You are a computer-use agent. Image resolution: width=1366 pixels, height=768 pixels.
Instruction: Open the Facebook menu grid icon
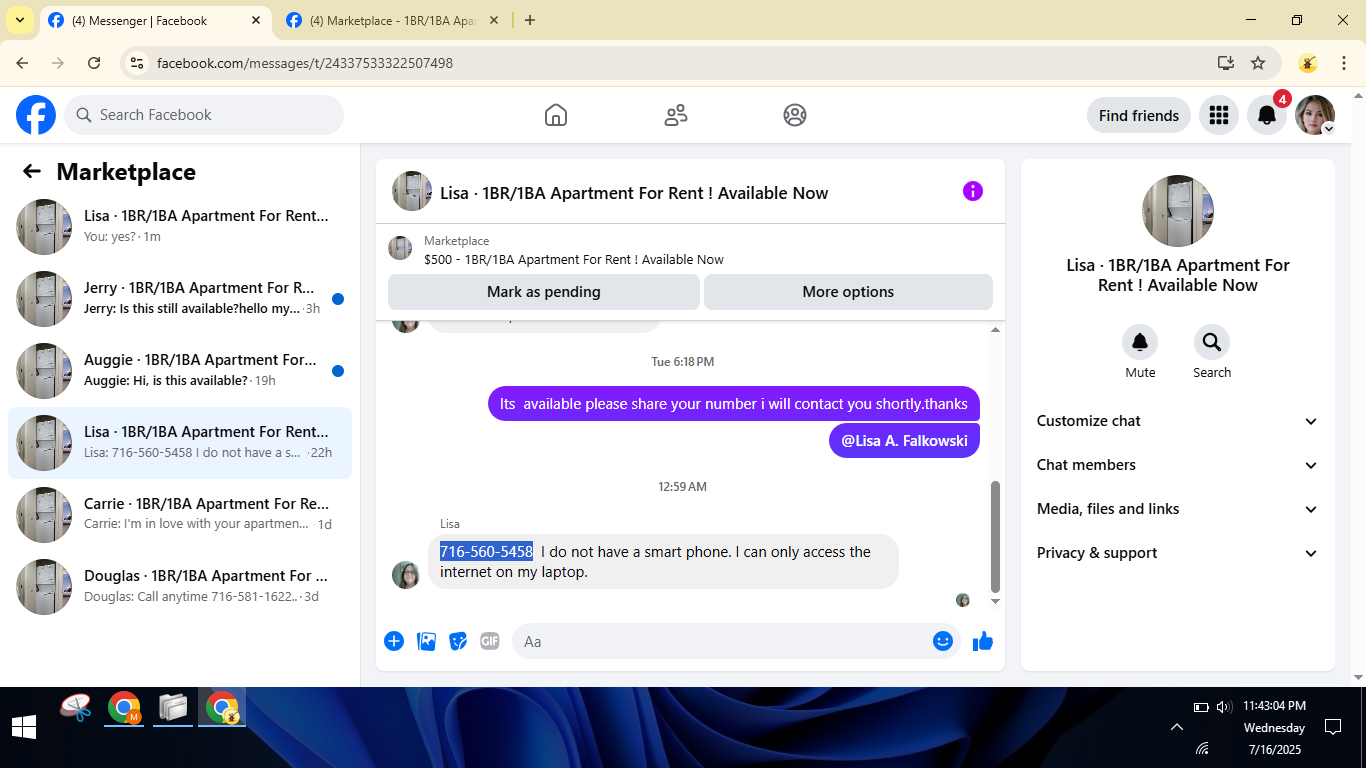[x=1218, y=115]
